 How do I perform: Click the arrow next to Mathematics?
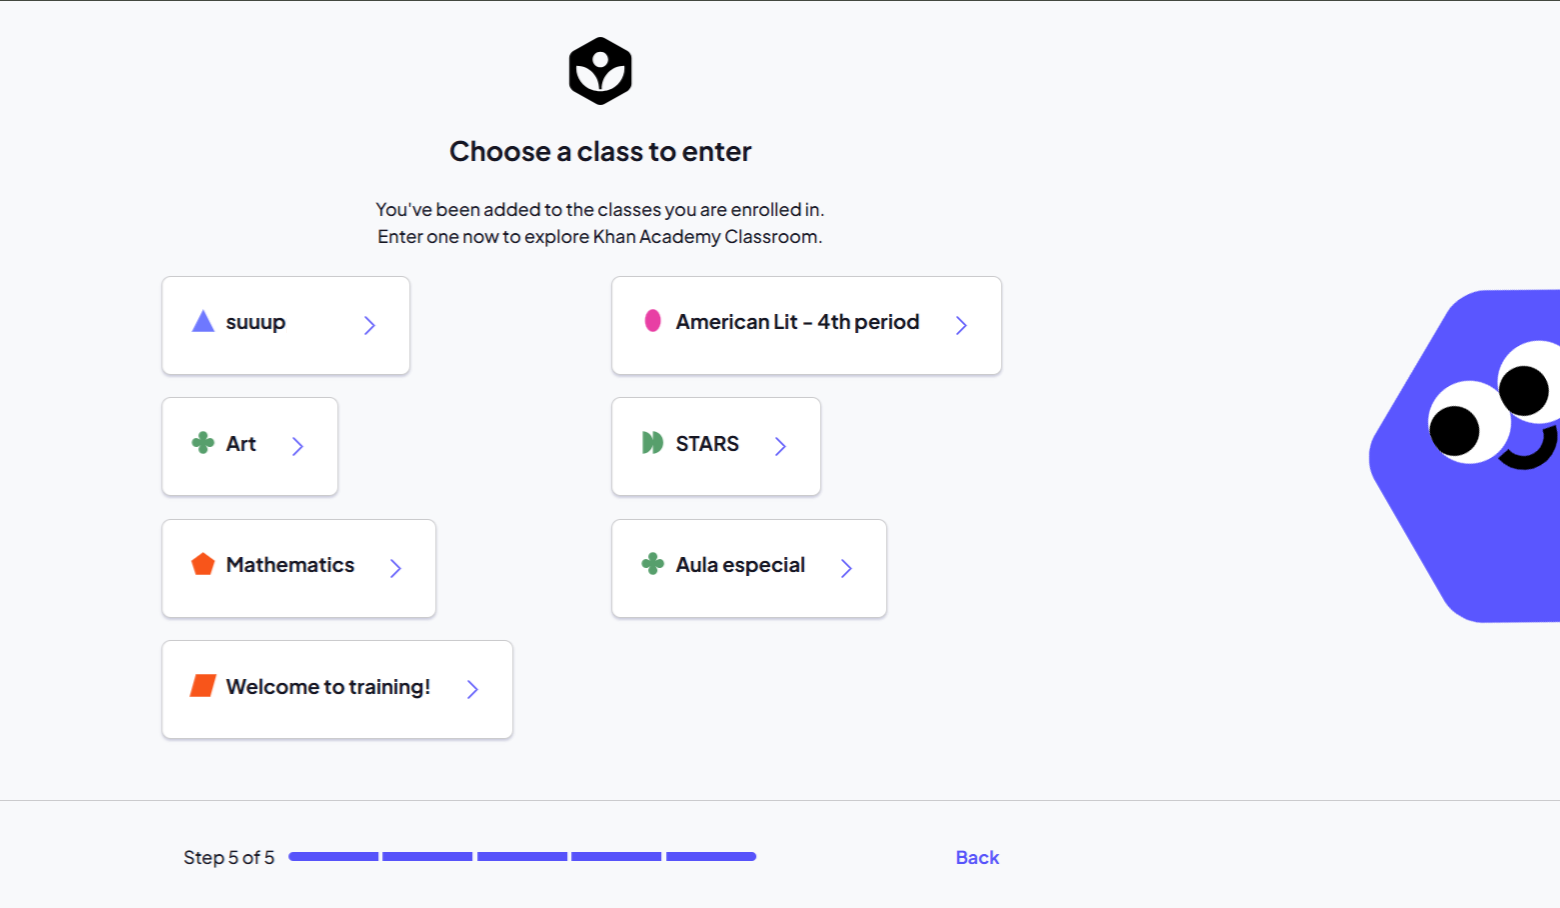pos(396,568)
